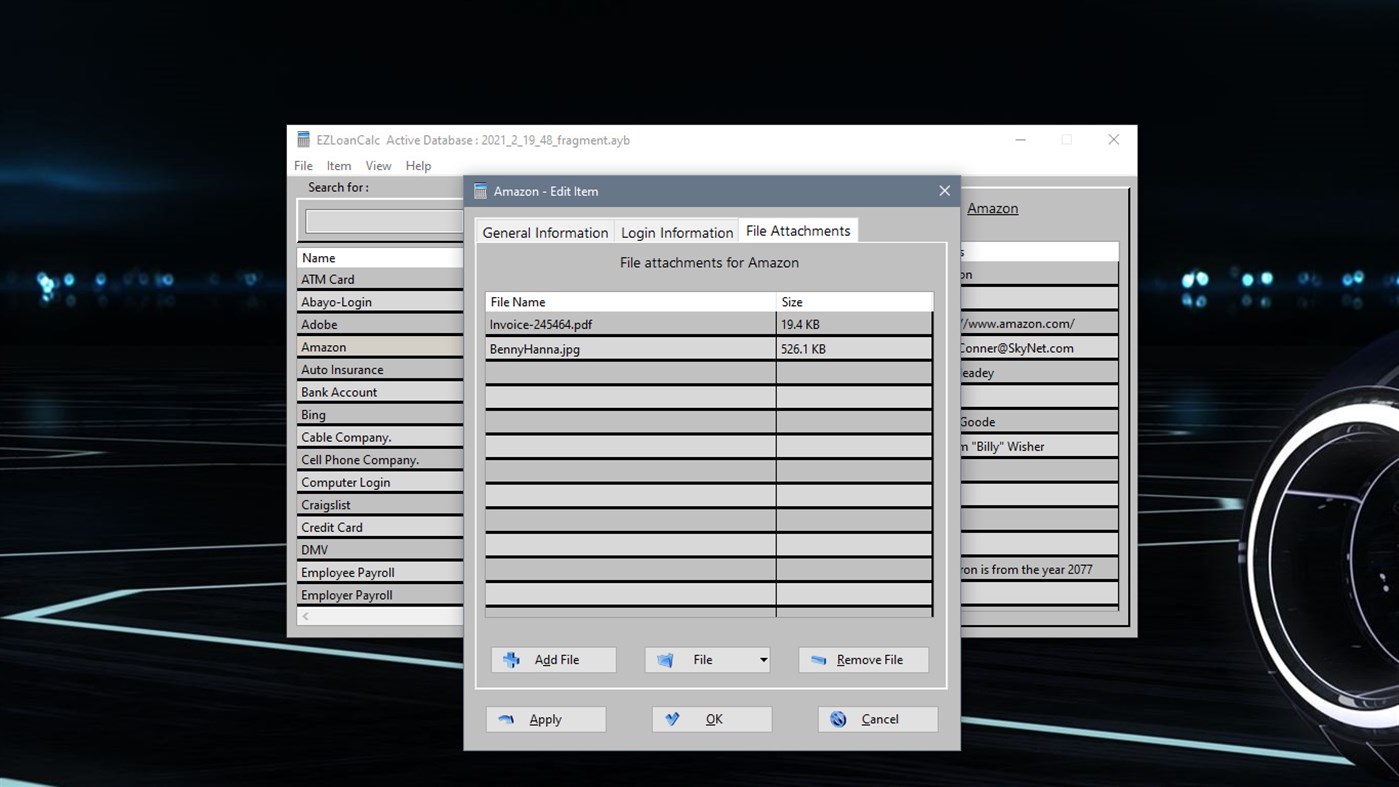The image size is (1399, 787).
Task: Switch to the General Information tab
Action: (x=545, y=232)
